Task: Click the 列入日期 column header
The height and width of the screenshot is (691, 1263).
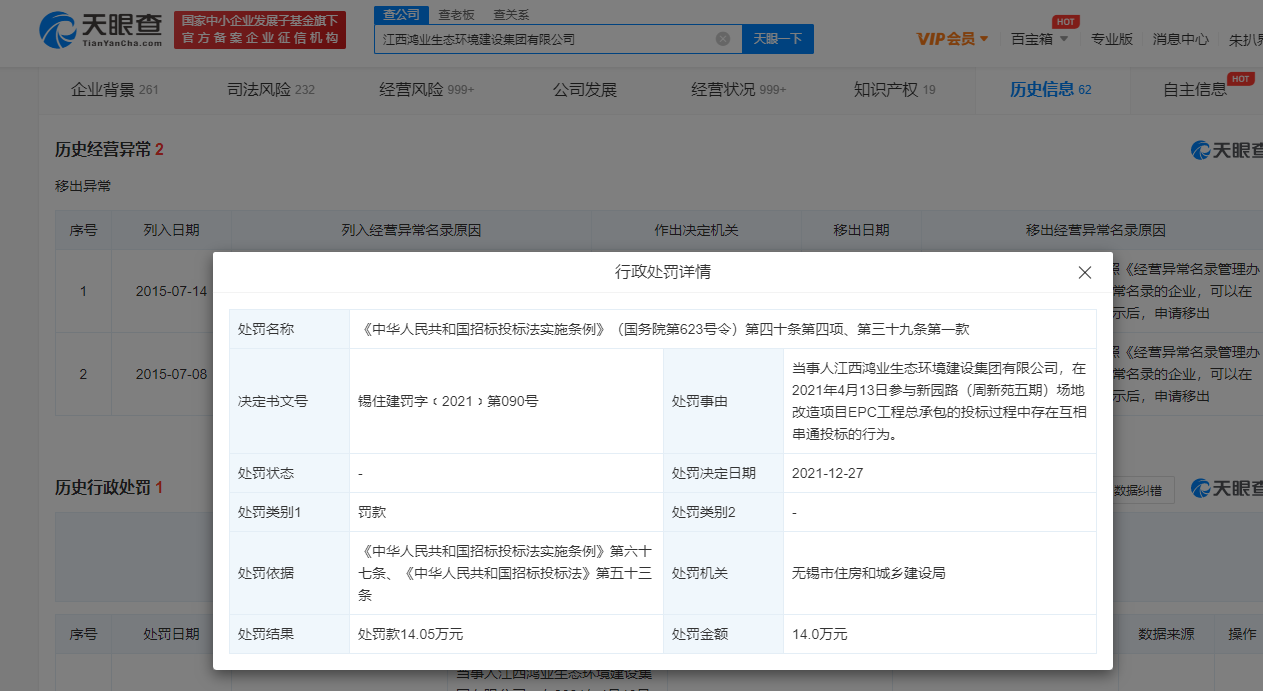Action: point(171,230)
